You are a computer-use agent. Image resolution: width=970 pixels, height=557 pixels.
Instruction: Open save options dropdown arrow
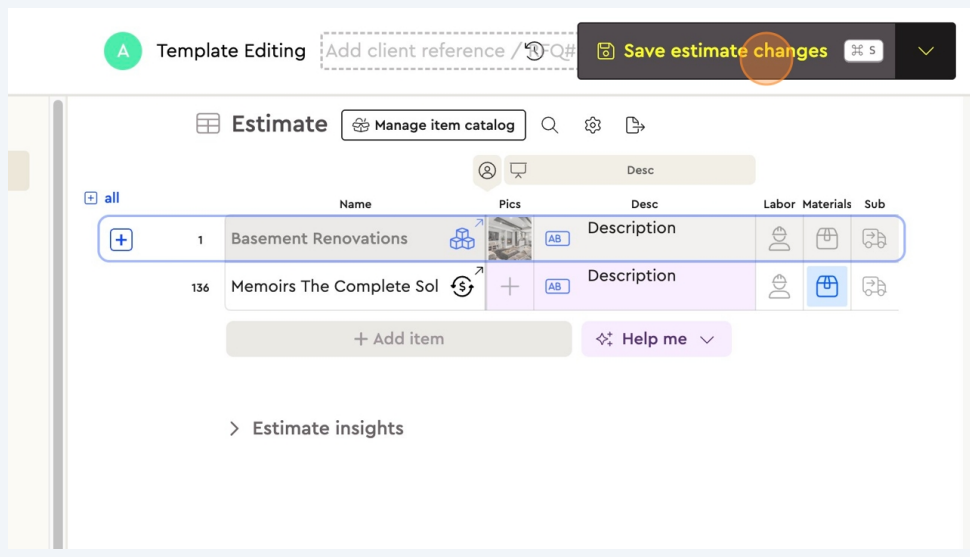point(925,51)
